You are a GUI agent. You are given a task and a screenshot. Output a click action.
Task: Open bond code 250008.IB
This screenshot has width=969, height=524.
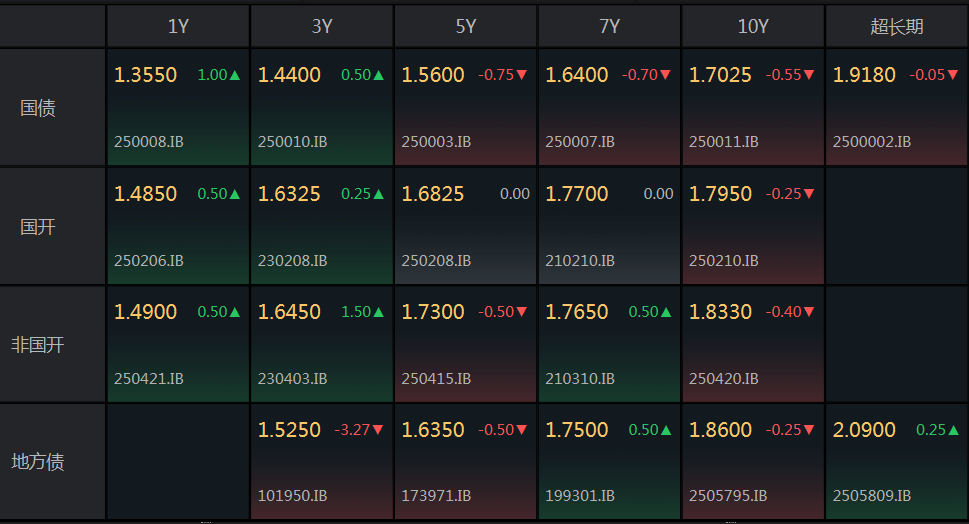click(x=149, y=142)
